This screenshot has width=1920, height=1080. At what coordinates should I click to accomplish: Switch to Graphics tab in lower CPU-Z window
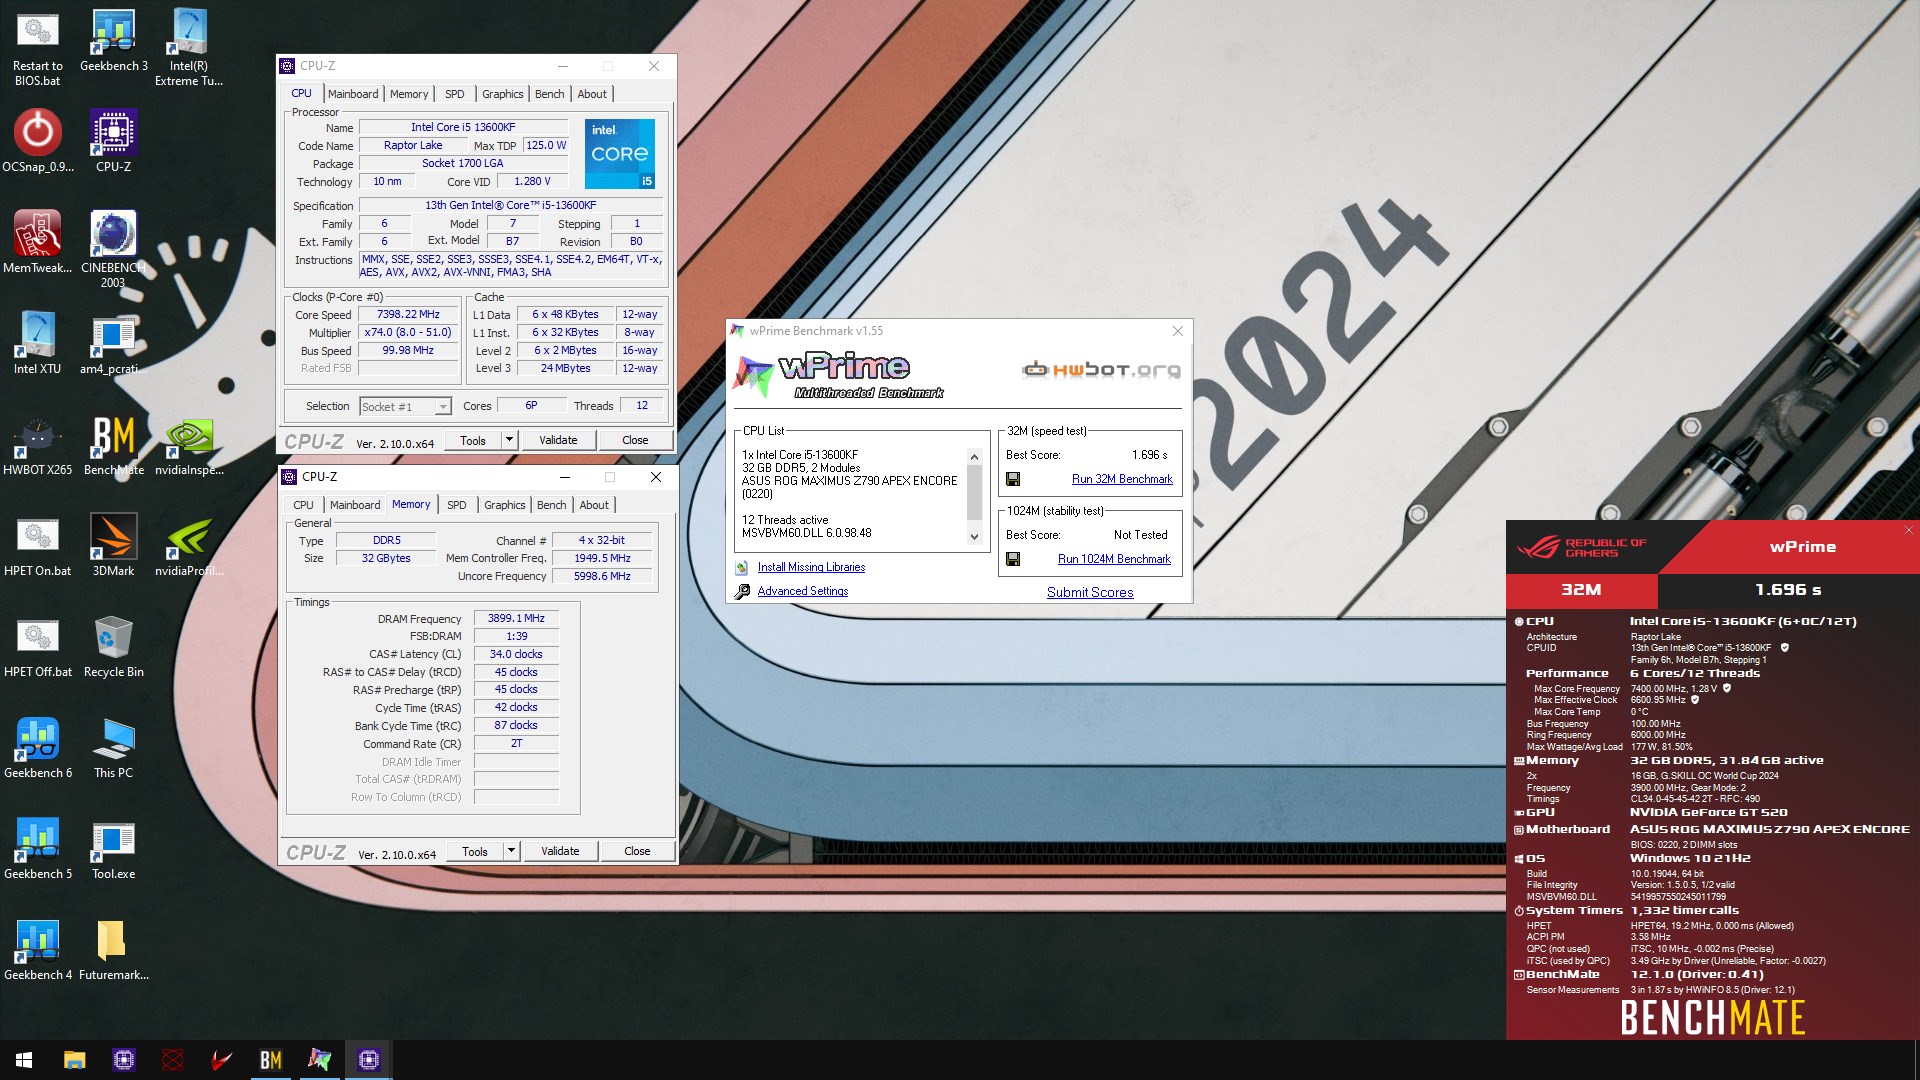(x=505, y=505)
